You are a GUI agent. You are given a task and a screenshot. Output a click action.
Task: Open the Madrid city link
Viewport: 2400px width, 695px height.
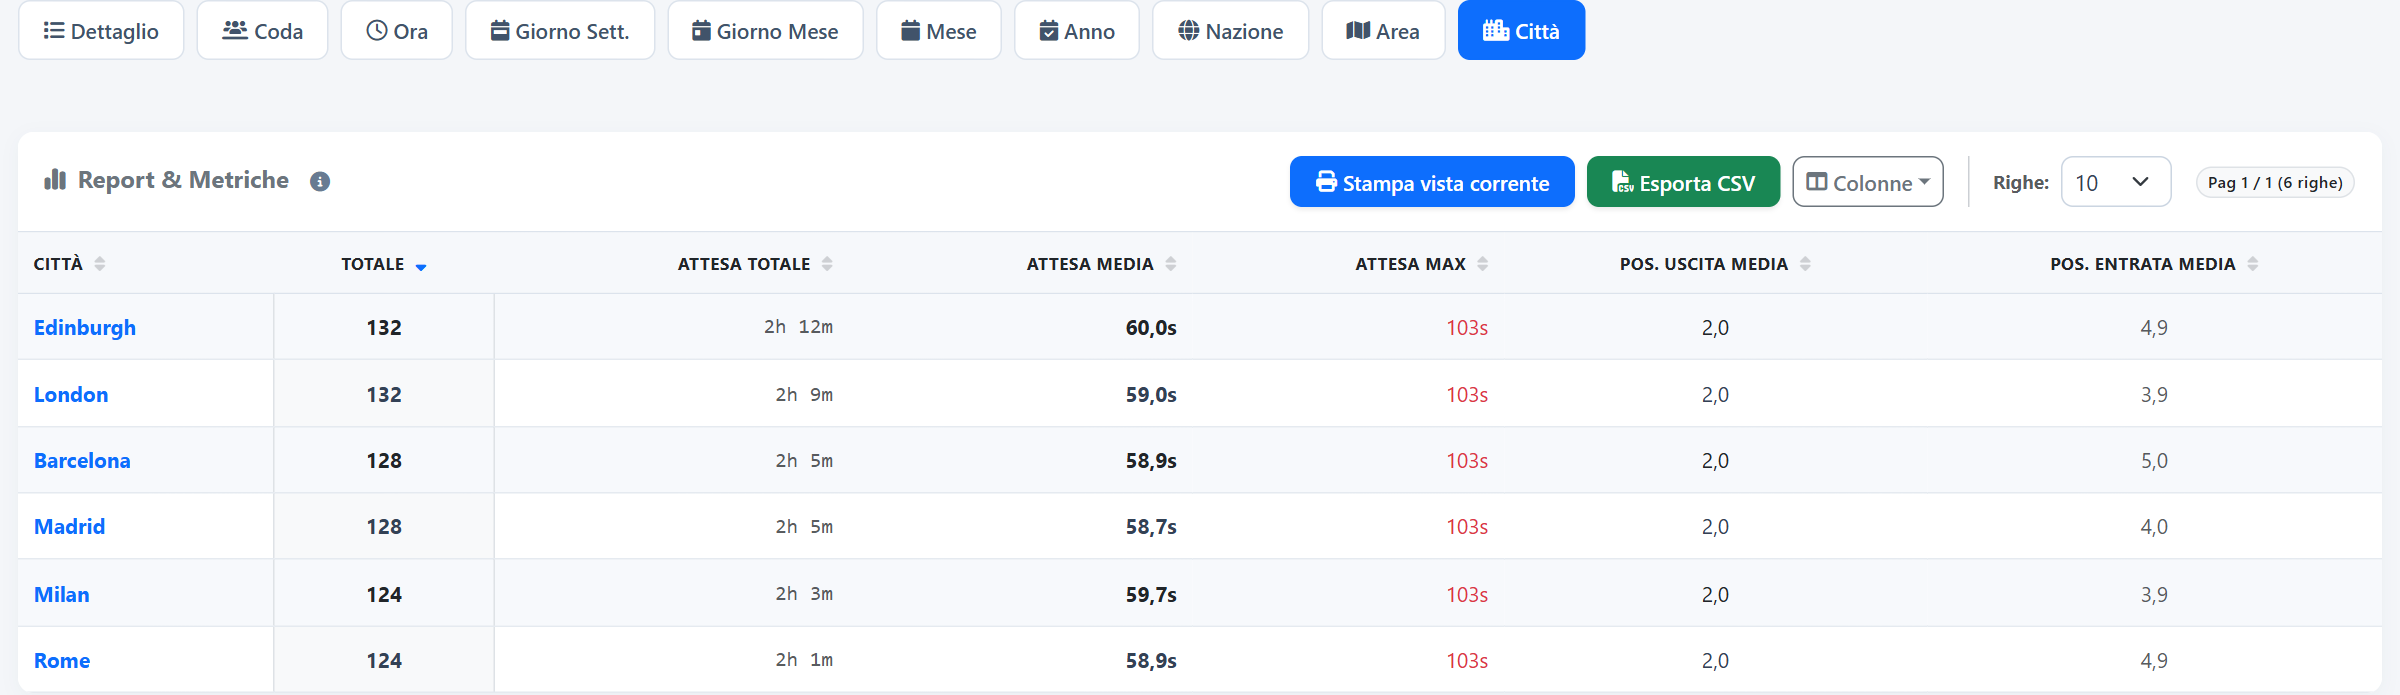[x=69, y=527]
